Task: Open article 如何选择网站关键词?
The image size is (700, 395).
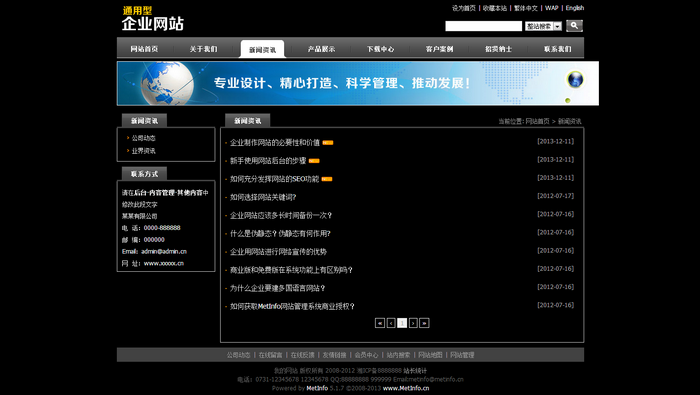Action: tap(262, 197)
